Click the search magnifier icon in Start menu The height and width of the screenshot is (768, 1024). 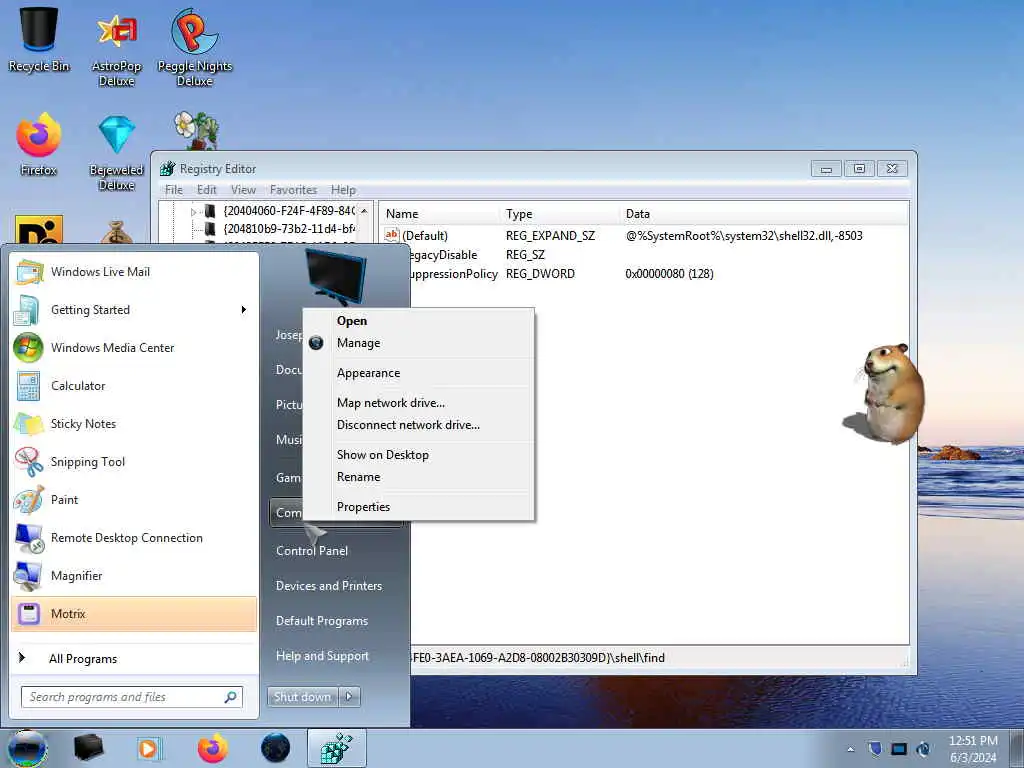231,697
